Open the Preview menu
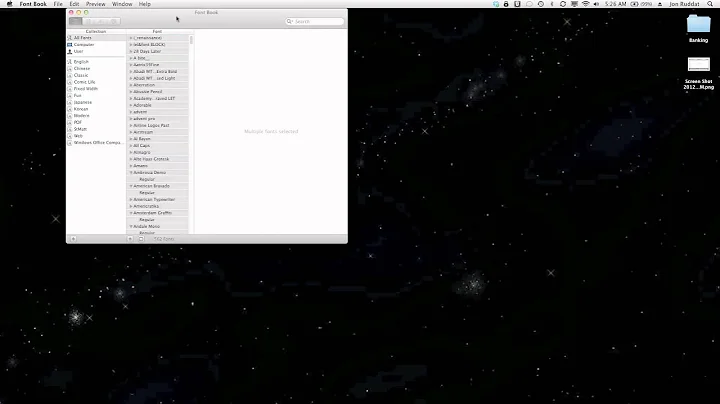Viewport: 720px width, 404px height. click(96, 4)
